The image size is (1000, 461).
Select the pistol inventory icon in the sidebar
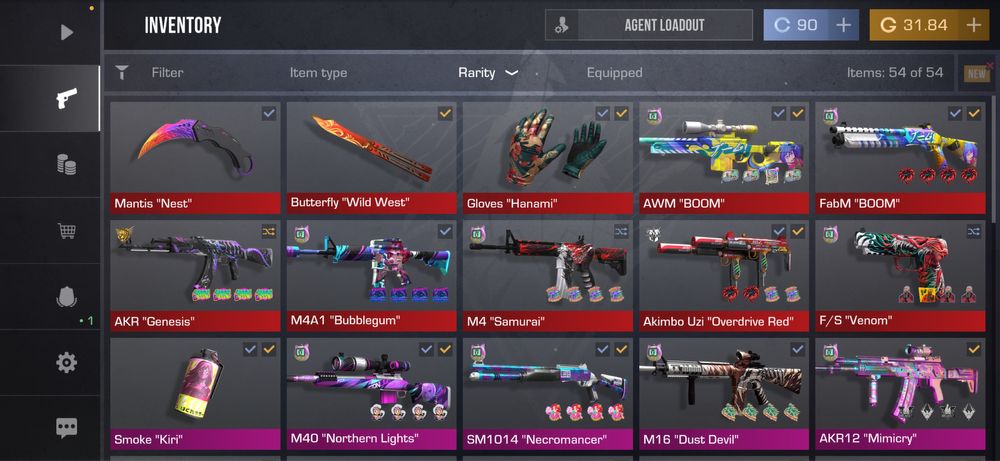[x=66, y=98]
